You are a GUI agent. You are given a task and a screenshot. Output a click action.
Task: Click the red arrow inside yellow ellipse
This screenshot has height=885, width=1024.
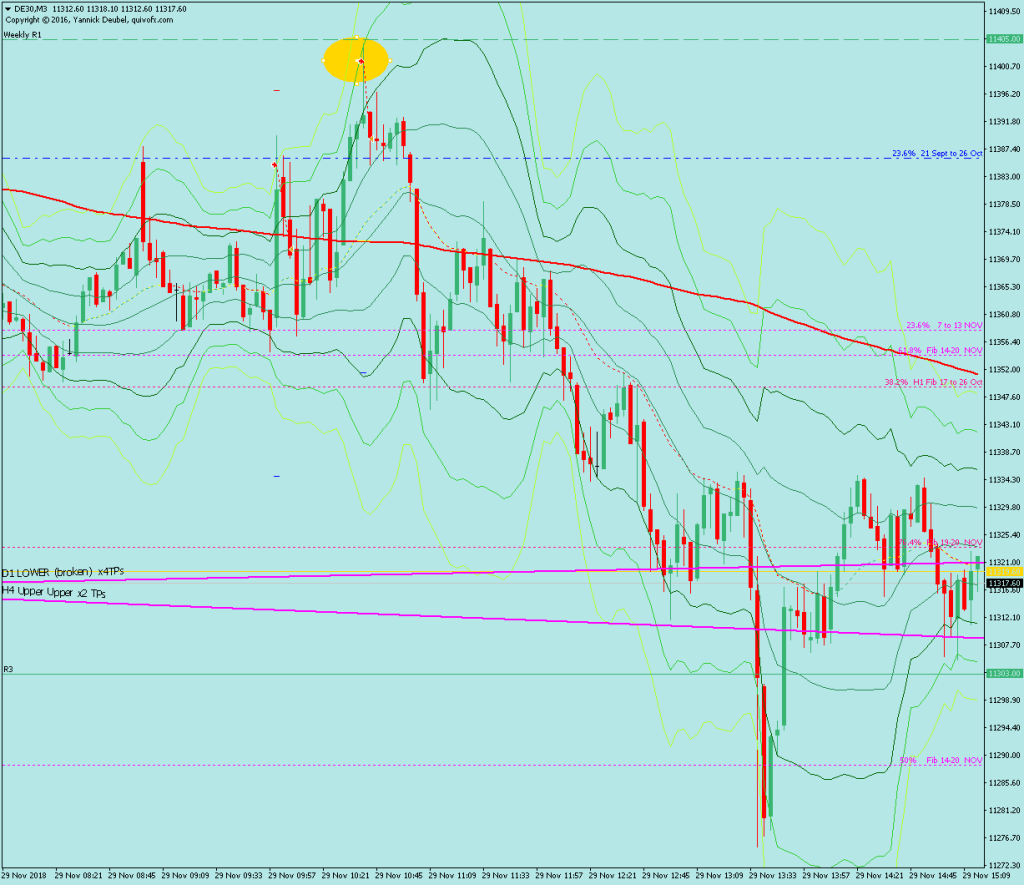click(360, 62)
